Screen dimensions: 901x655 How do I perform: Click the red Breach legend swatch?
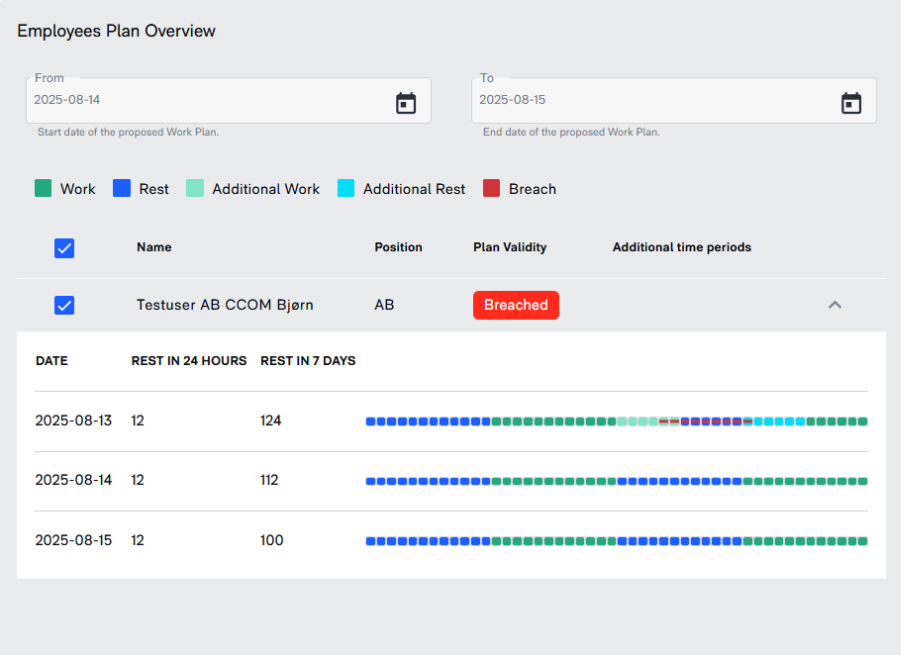tap(491, 188)
